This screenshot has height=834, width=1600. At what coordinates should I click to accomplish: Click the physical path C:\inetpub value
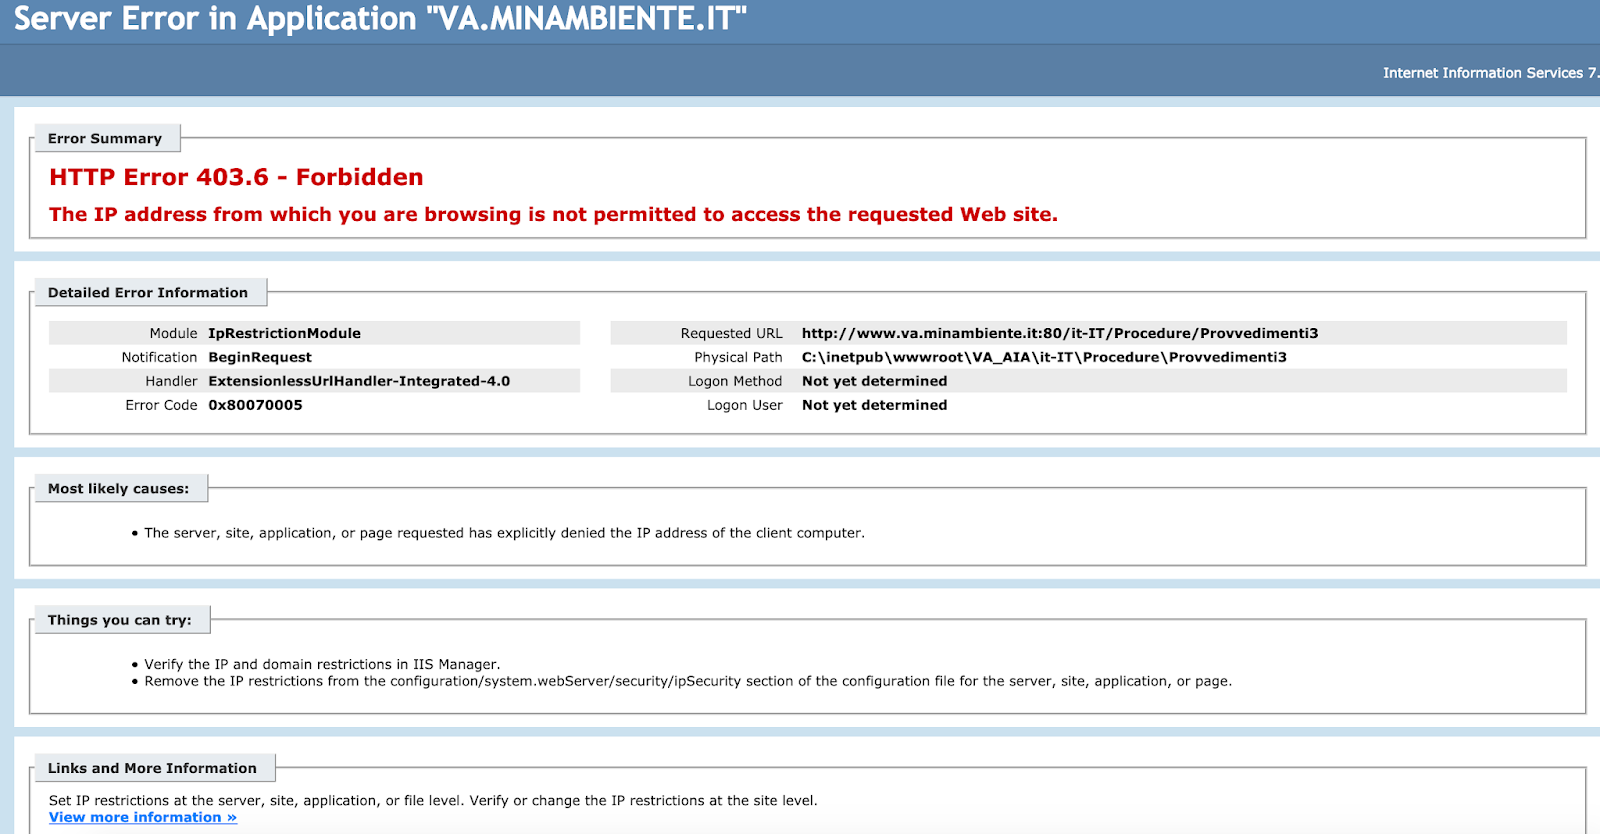[1044, 357]
